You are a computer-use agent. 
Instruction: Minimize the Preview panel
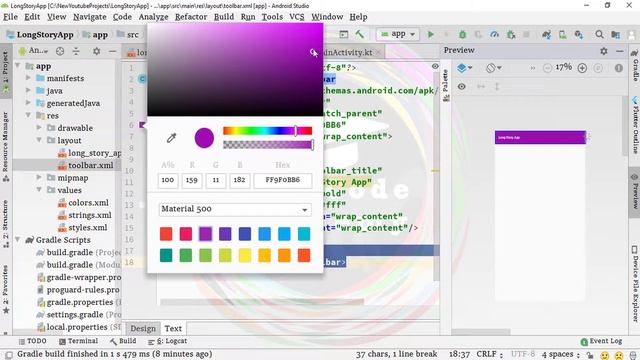620,51
